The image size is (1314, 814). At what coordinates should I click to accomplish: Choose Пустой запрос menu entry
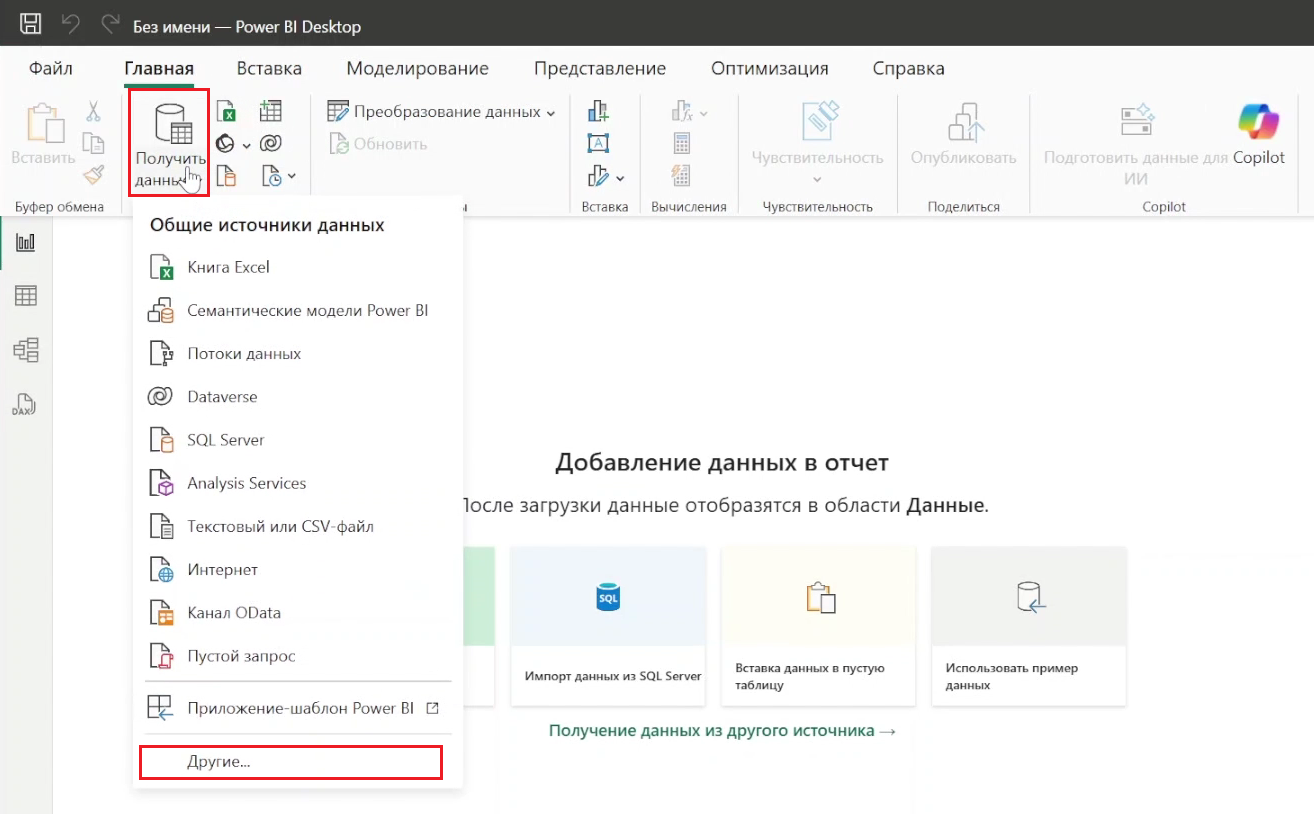(297, 656)
